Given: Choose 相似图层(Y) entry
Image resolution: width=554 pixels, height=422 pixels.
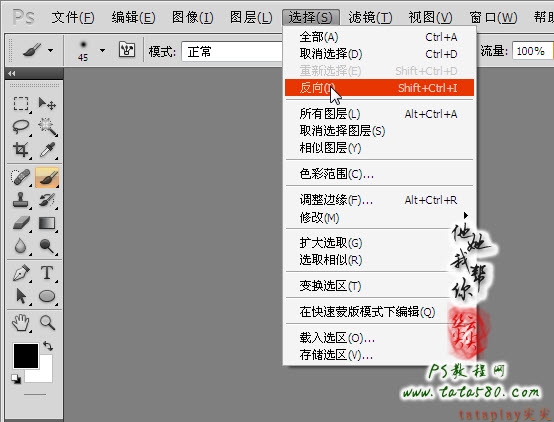Looking at the screenshot, I should pyautogui.click(x=379, y=148).
